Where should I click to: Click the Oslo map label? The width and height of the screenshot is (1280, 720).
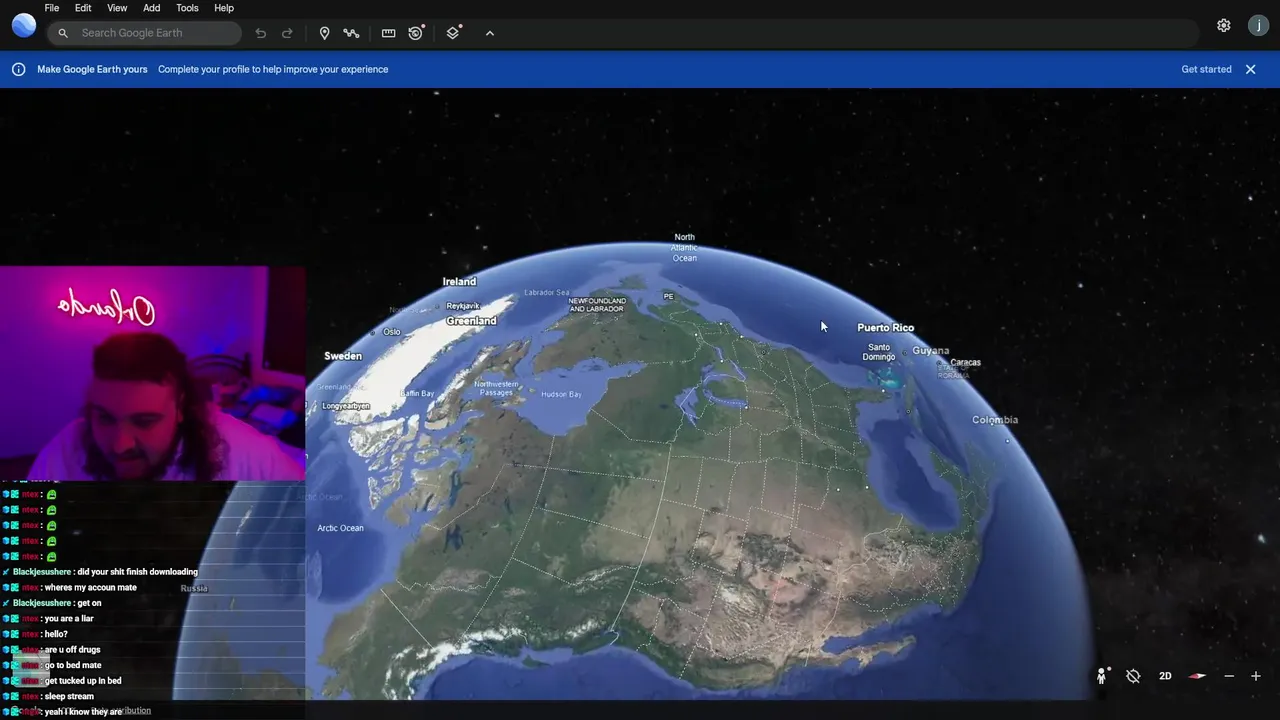coord(391,332)
